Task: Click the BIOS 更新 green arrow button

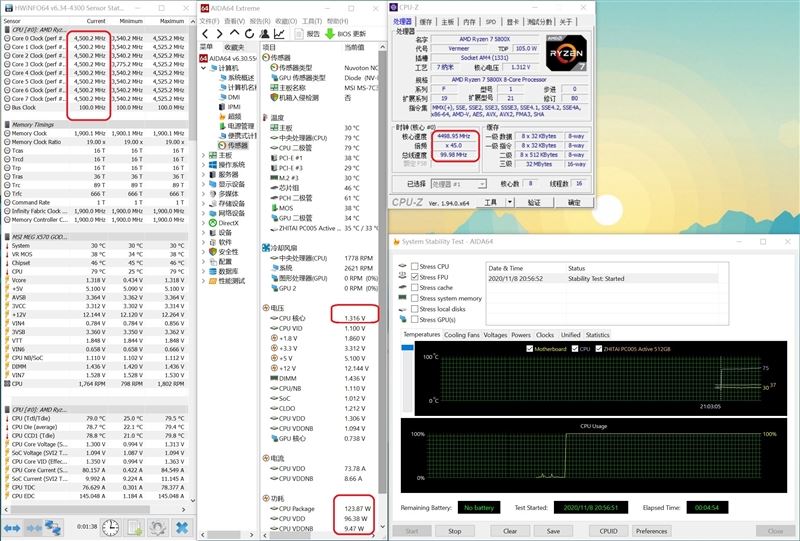Action: pos(346,34)
